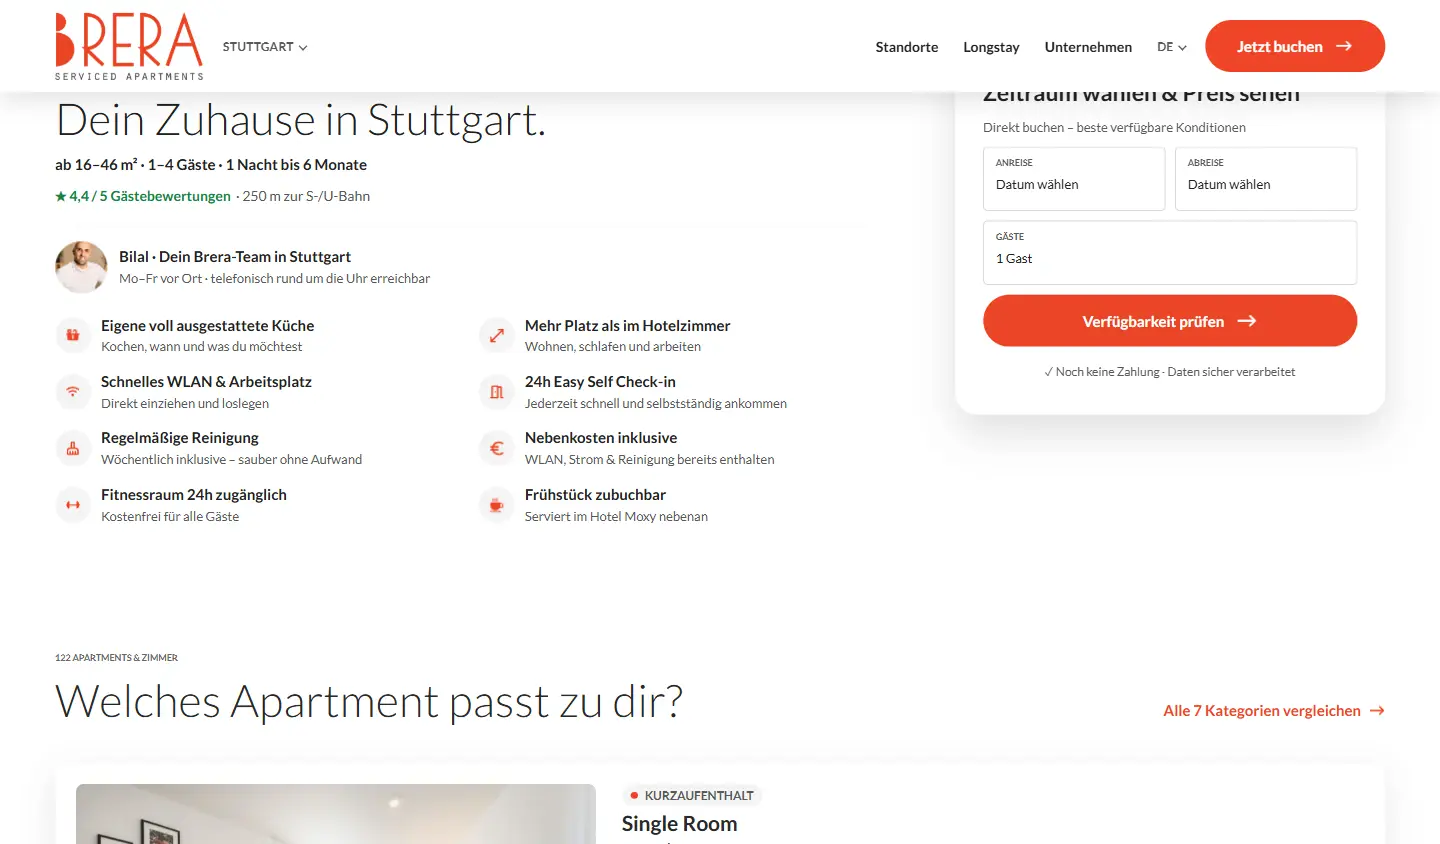Click the kitchen icon beside Eigene voll ausgestattete Küche
The width and height of the screenshot is (1440, 844).
coord(73,335)
